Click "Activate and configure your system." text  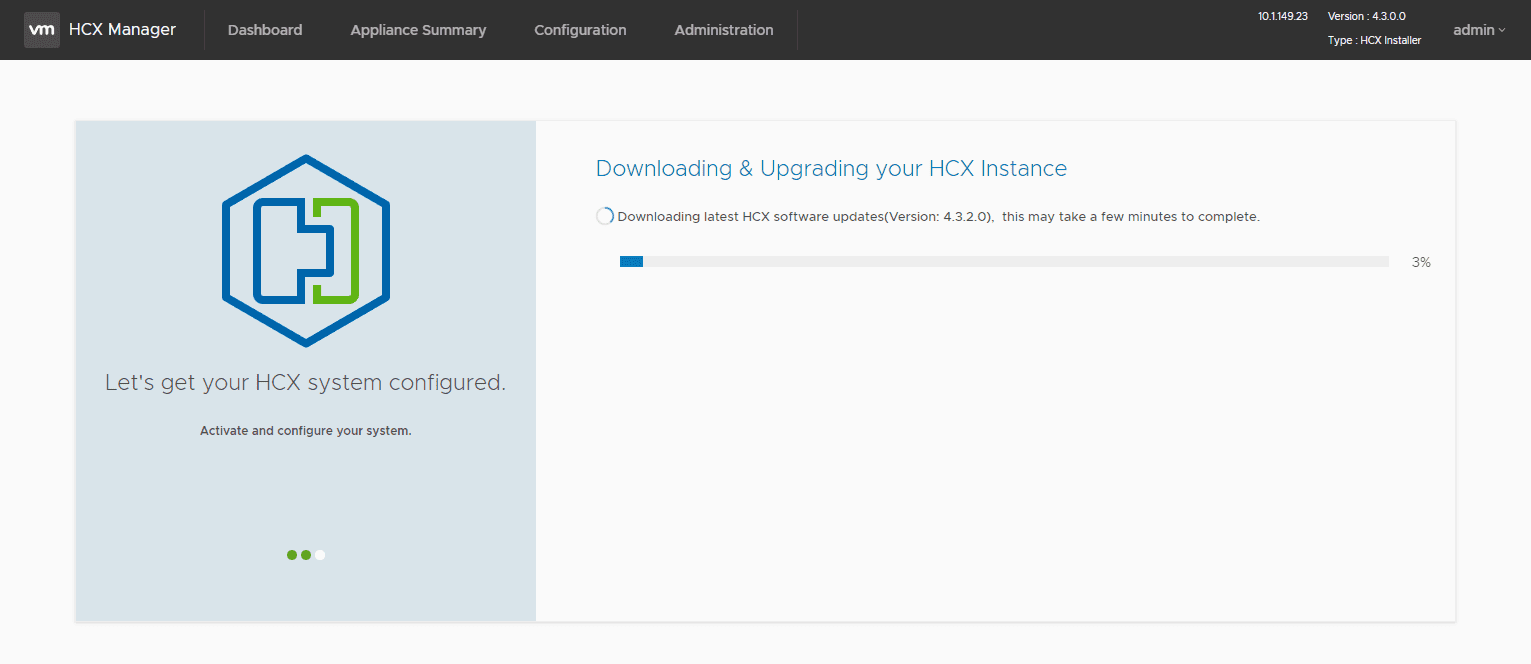[306, 431]
